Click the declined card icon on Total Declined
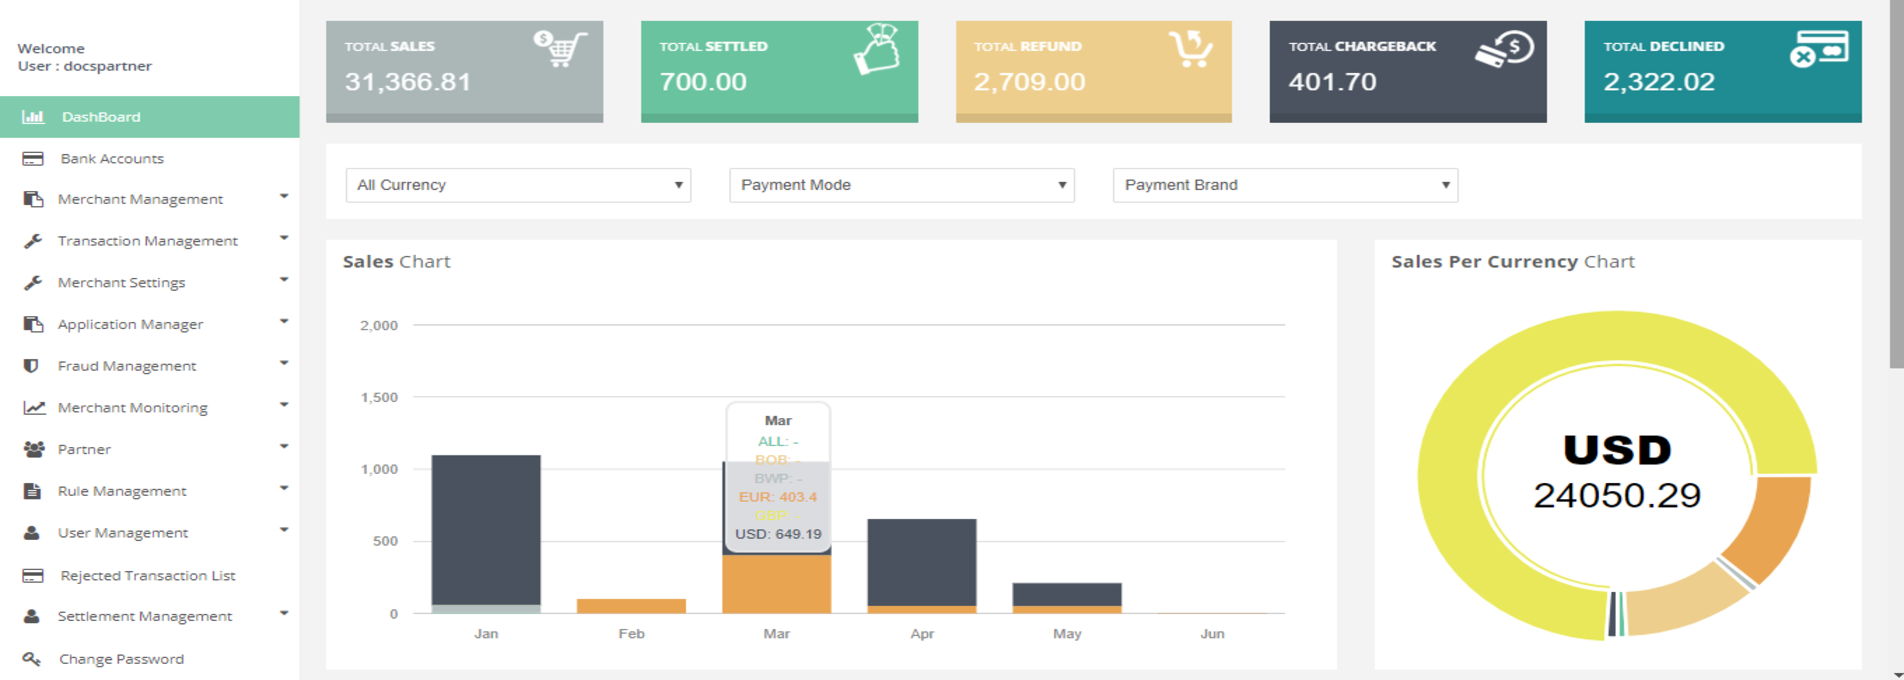The width and height of the screenshot is (1904, 680). pyautogui.click(x=1818, y=49)
